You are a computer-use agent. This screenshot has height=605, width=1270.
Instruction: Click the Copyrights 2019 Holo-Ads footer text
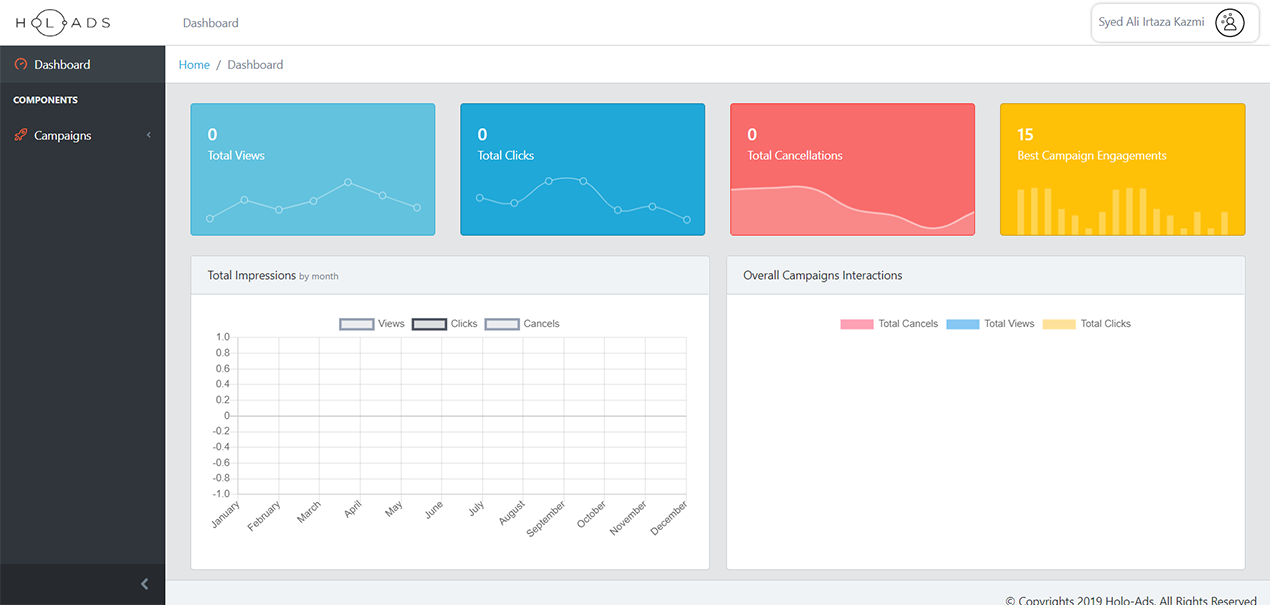(1131, 600)
